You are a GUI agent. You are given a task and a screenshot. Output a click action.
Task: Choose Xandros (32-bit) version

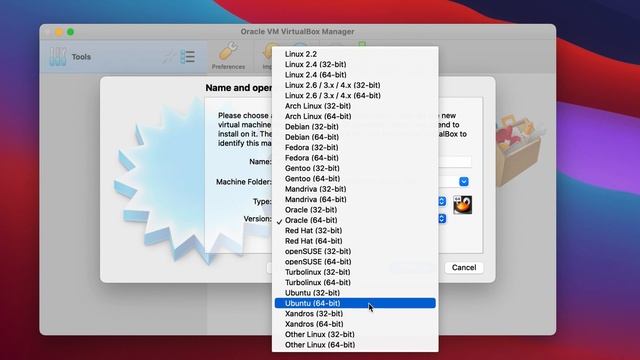coord(355,314)
